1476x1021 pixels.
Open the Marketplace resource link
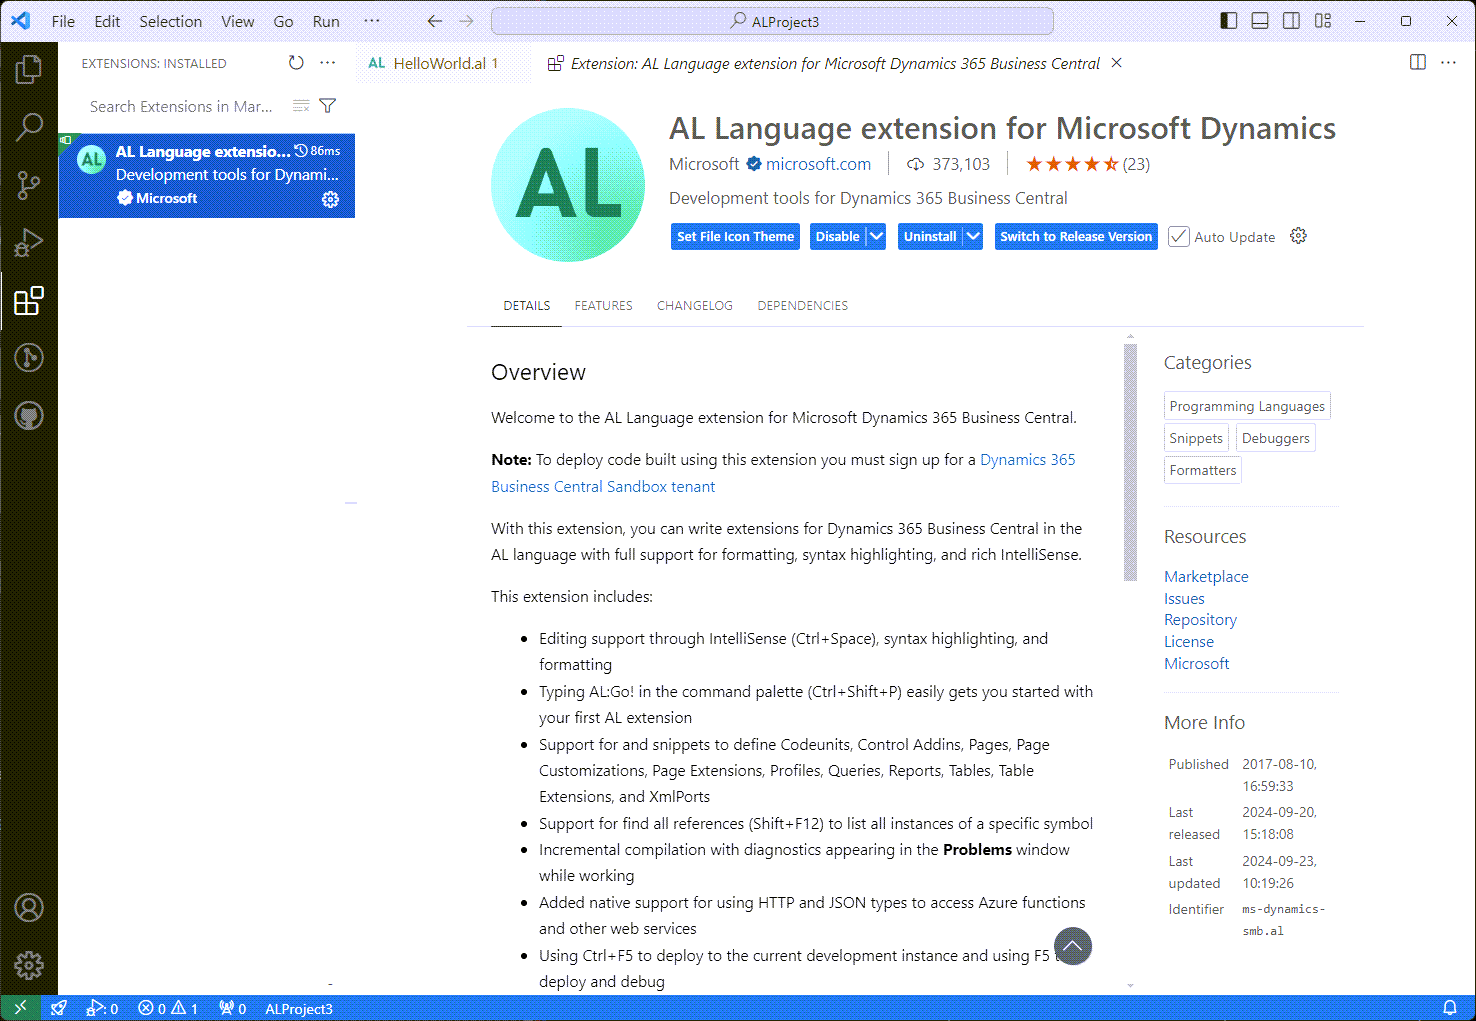(1206, 576)
